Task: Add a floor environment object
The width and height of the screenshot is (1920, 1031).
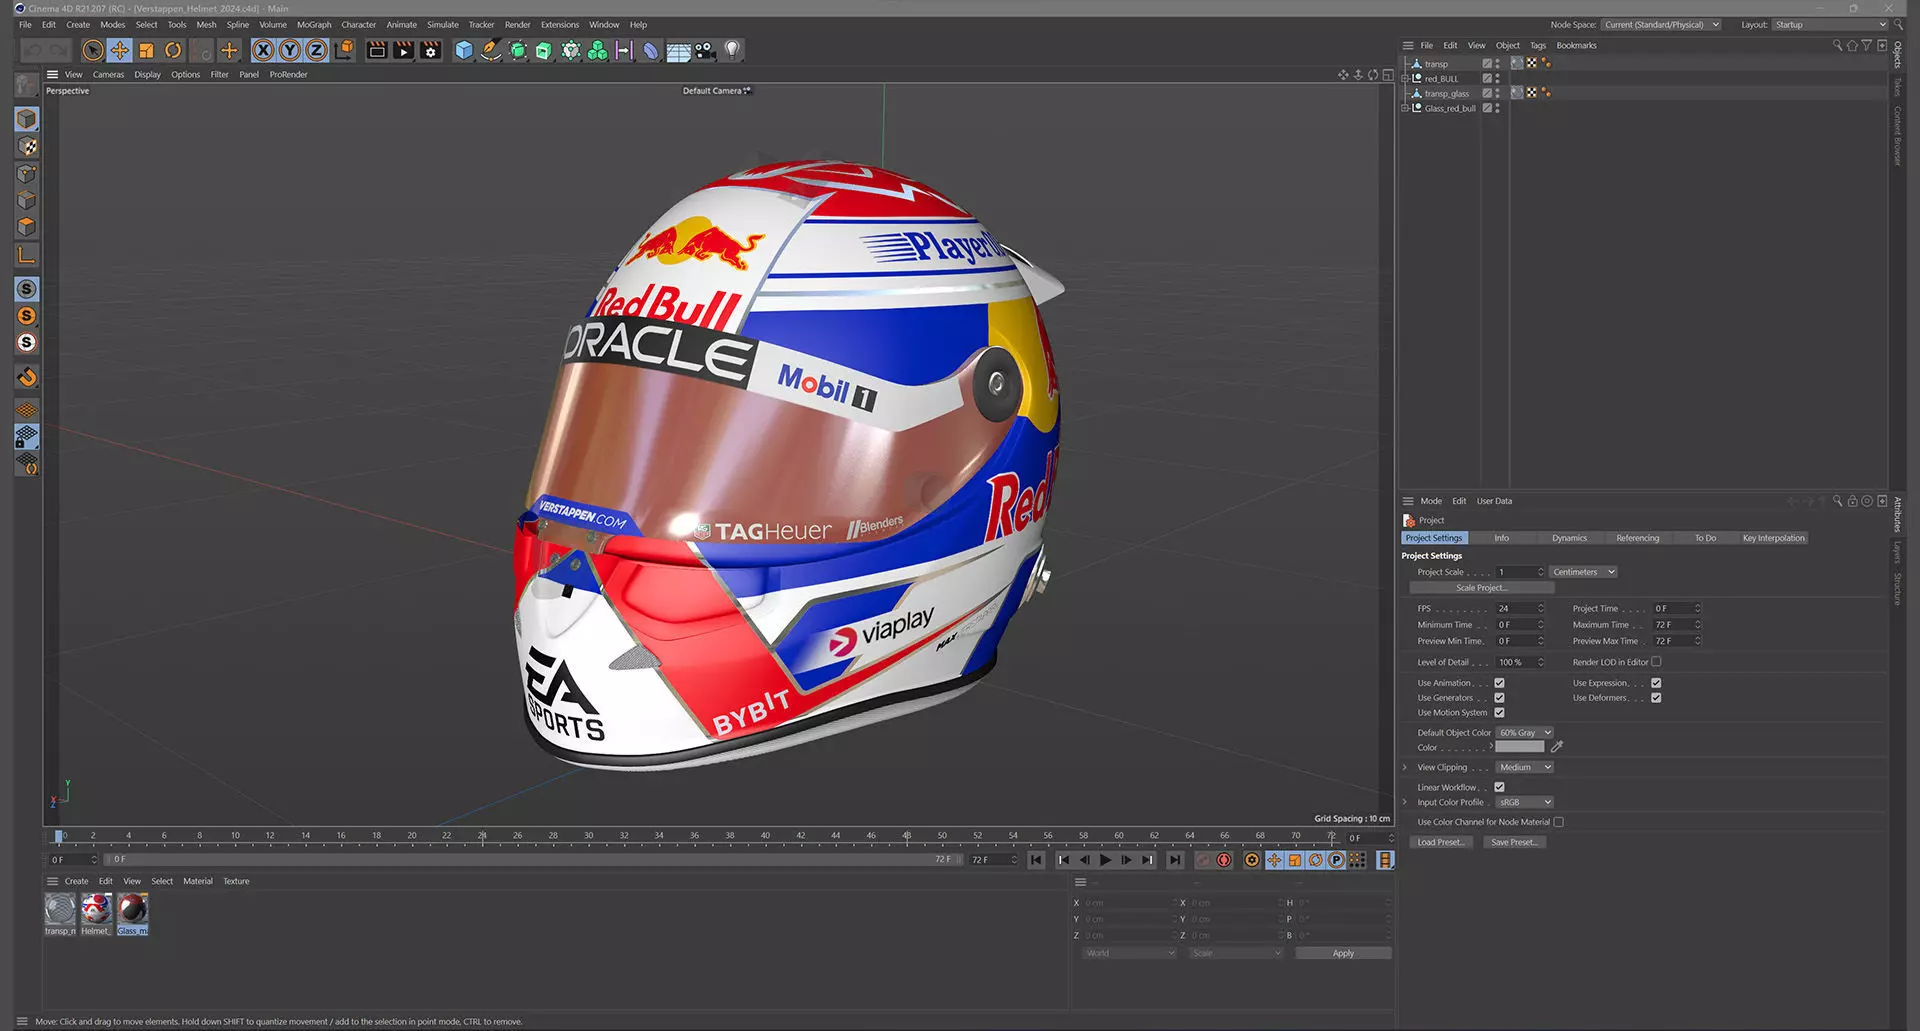Action: coord(678,50)
